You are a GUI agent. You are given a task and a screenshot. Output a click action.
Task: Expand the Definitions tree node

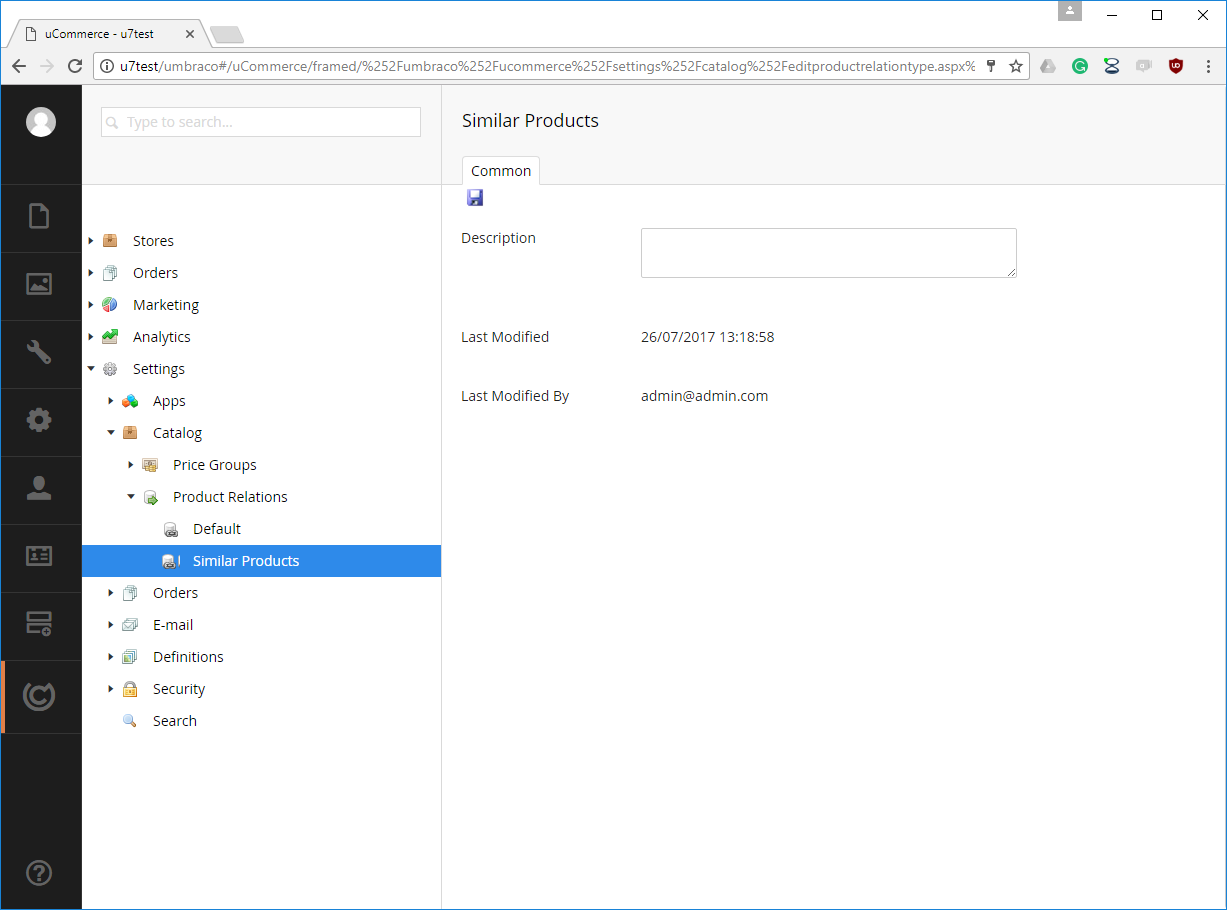point(111,657)
